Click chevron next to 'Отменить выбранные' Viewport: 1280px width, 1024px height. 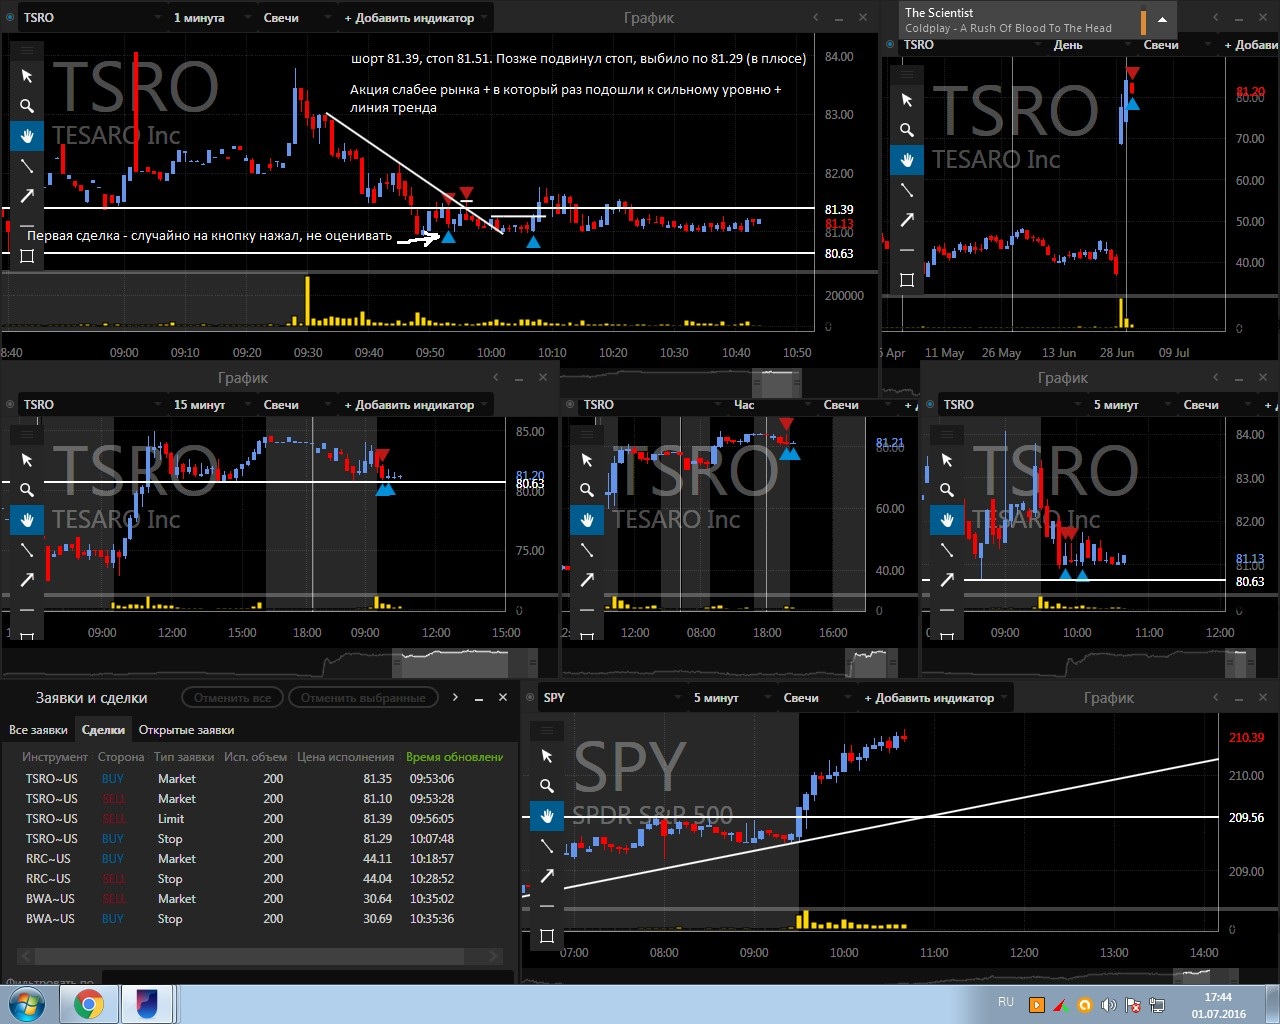point(455,697)
